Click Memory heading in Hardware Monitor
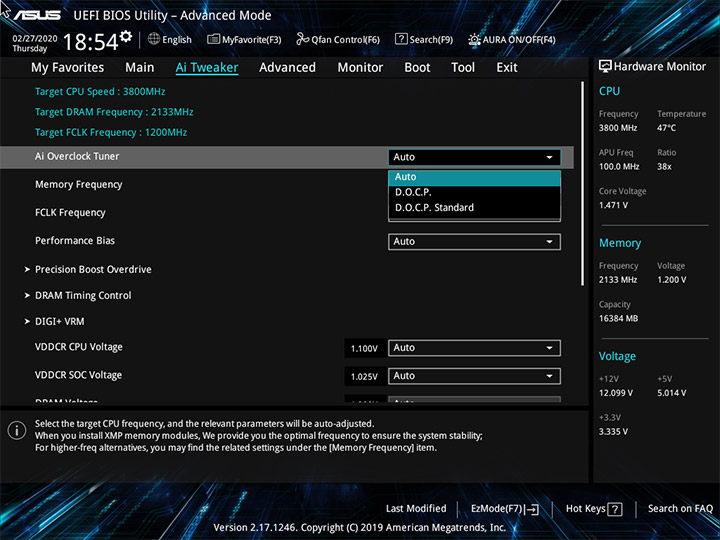Viewport: 720px width, 540px height. (620, 243)
